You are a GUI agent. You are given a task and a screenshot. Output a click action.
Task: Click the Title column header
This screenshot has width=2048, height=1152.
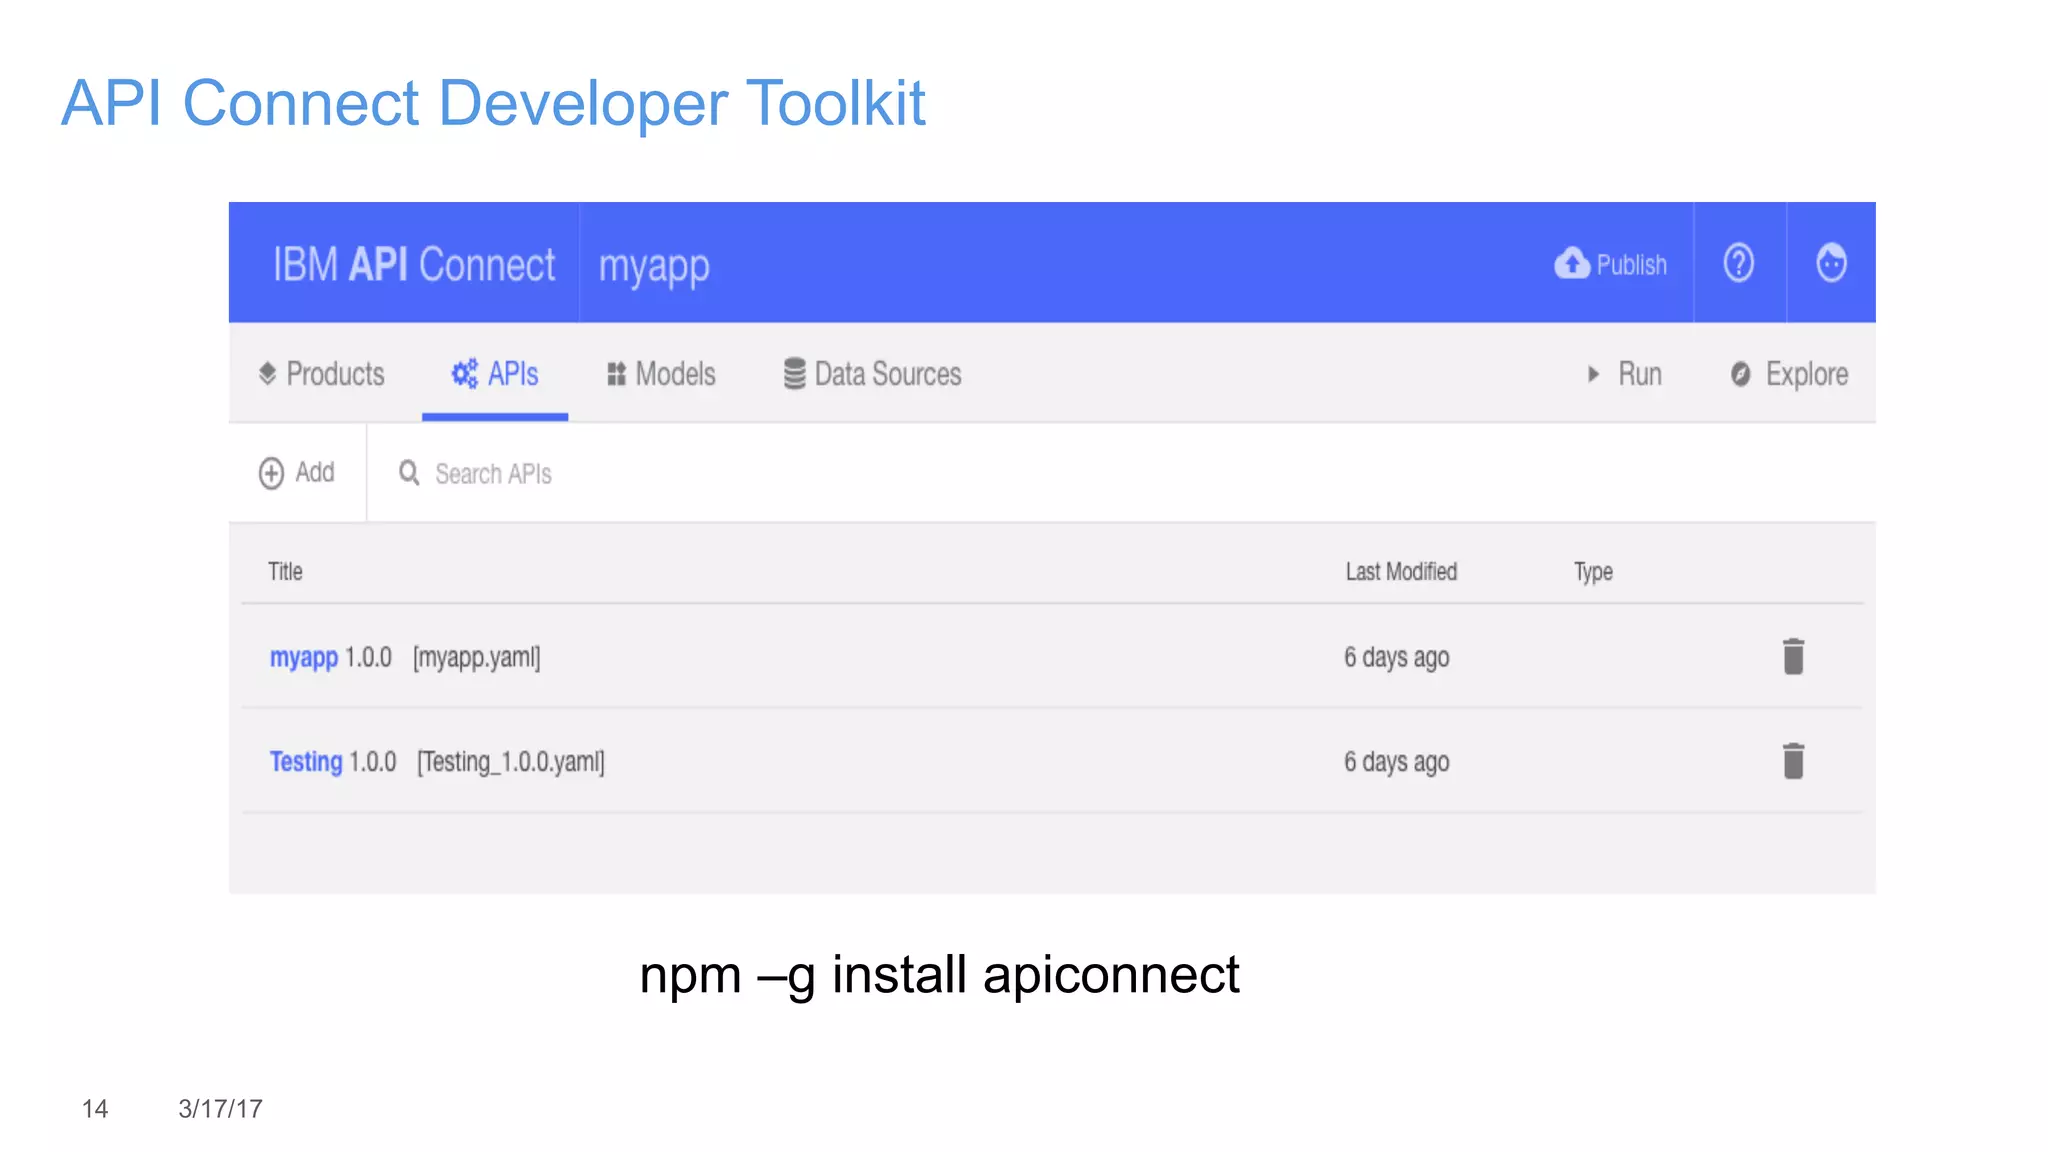tap(285, 572)
